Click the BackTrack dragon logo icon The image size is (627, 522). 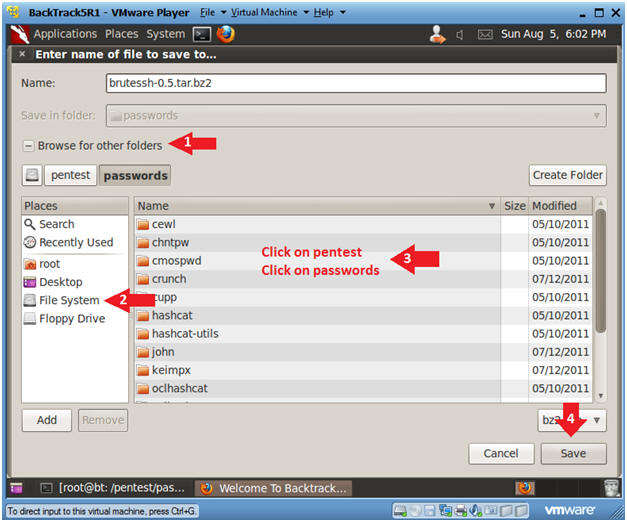point(20,34)
